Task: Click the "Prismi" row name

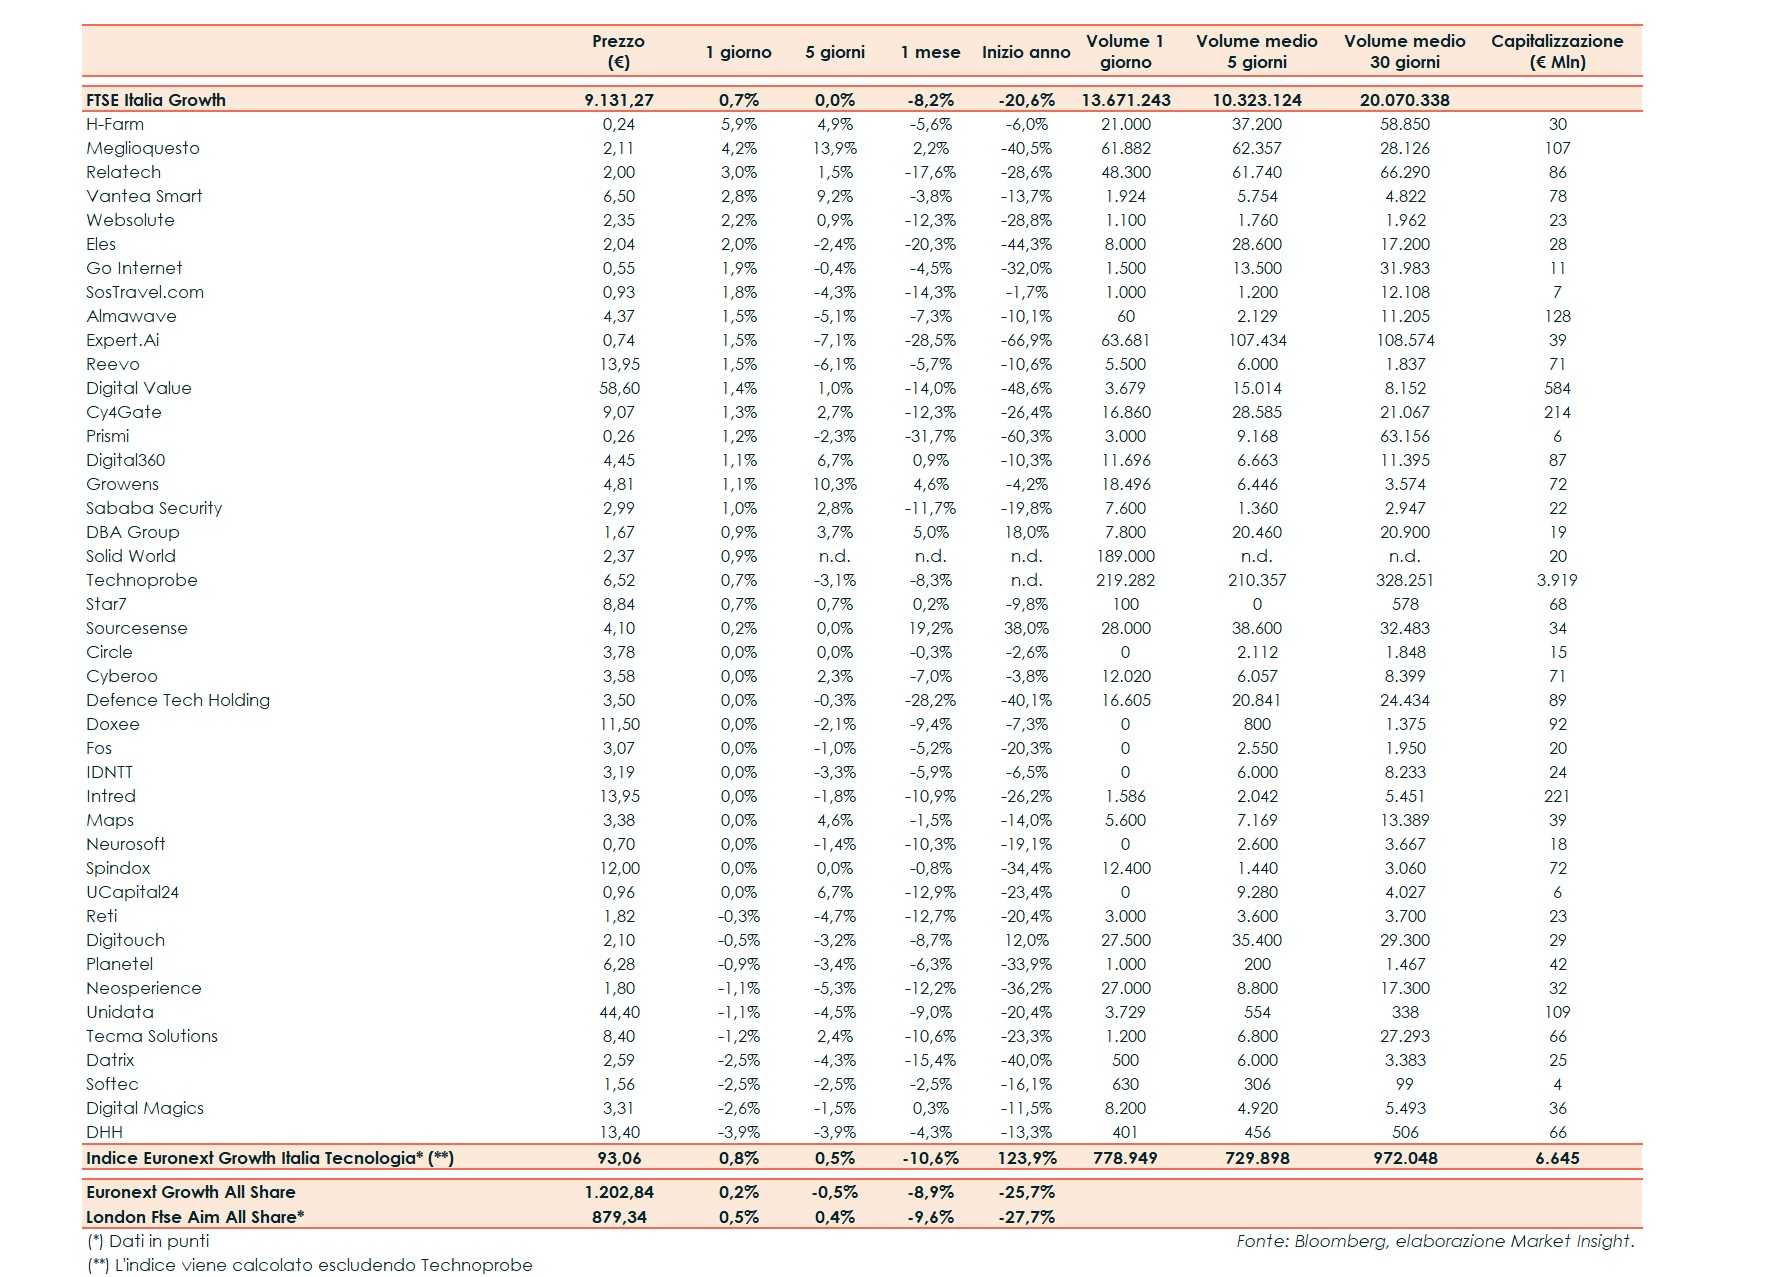Action: point(108,436)
